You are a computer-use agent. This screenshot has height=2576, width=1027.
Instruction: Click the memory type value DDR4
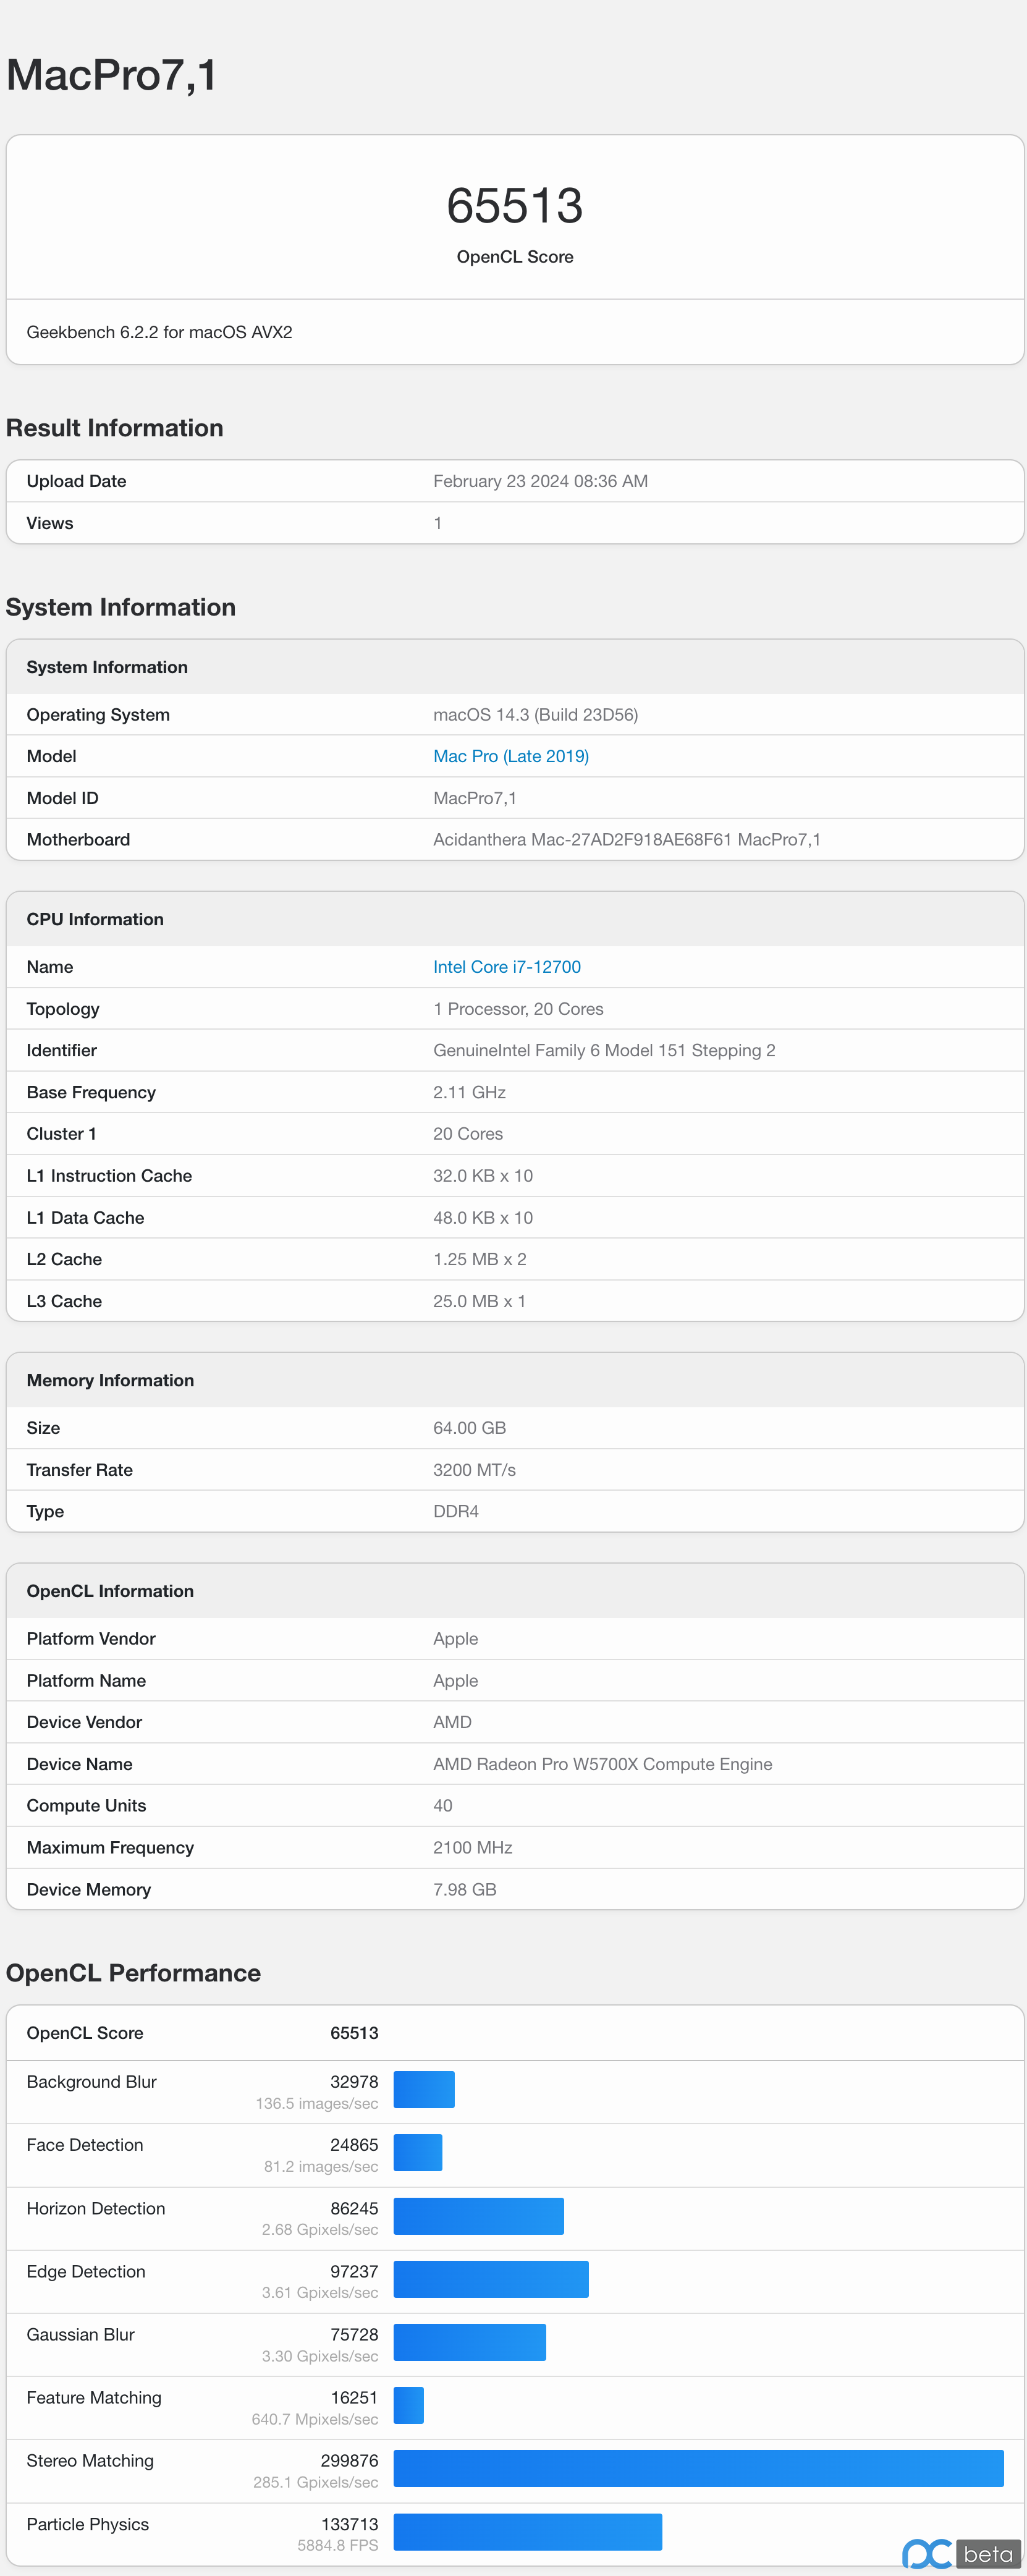pyautogui.click(x=456, y=1511)
